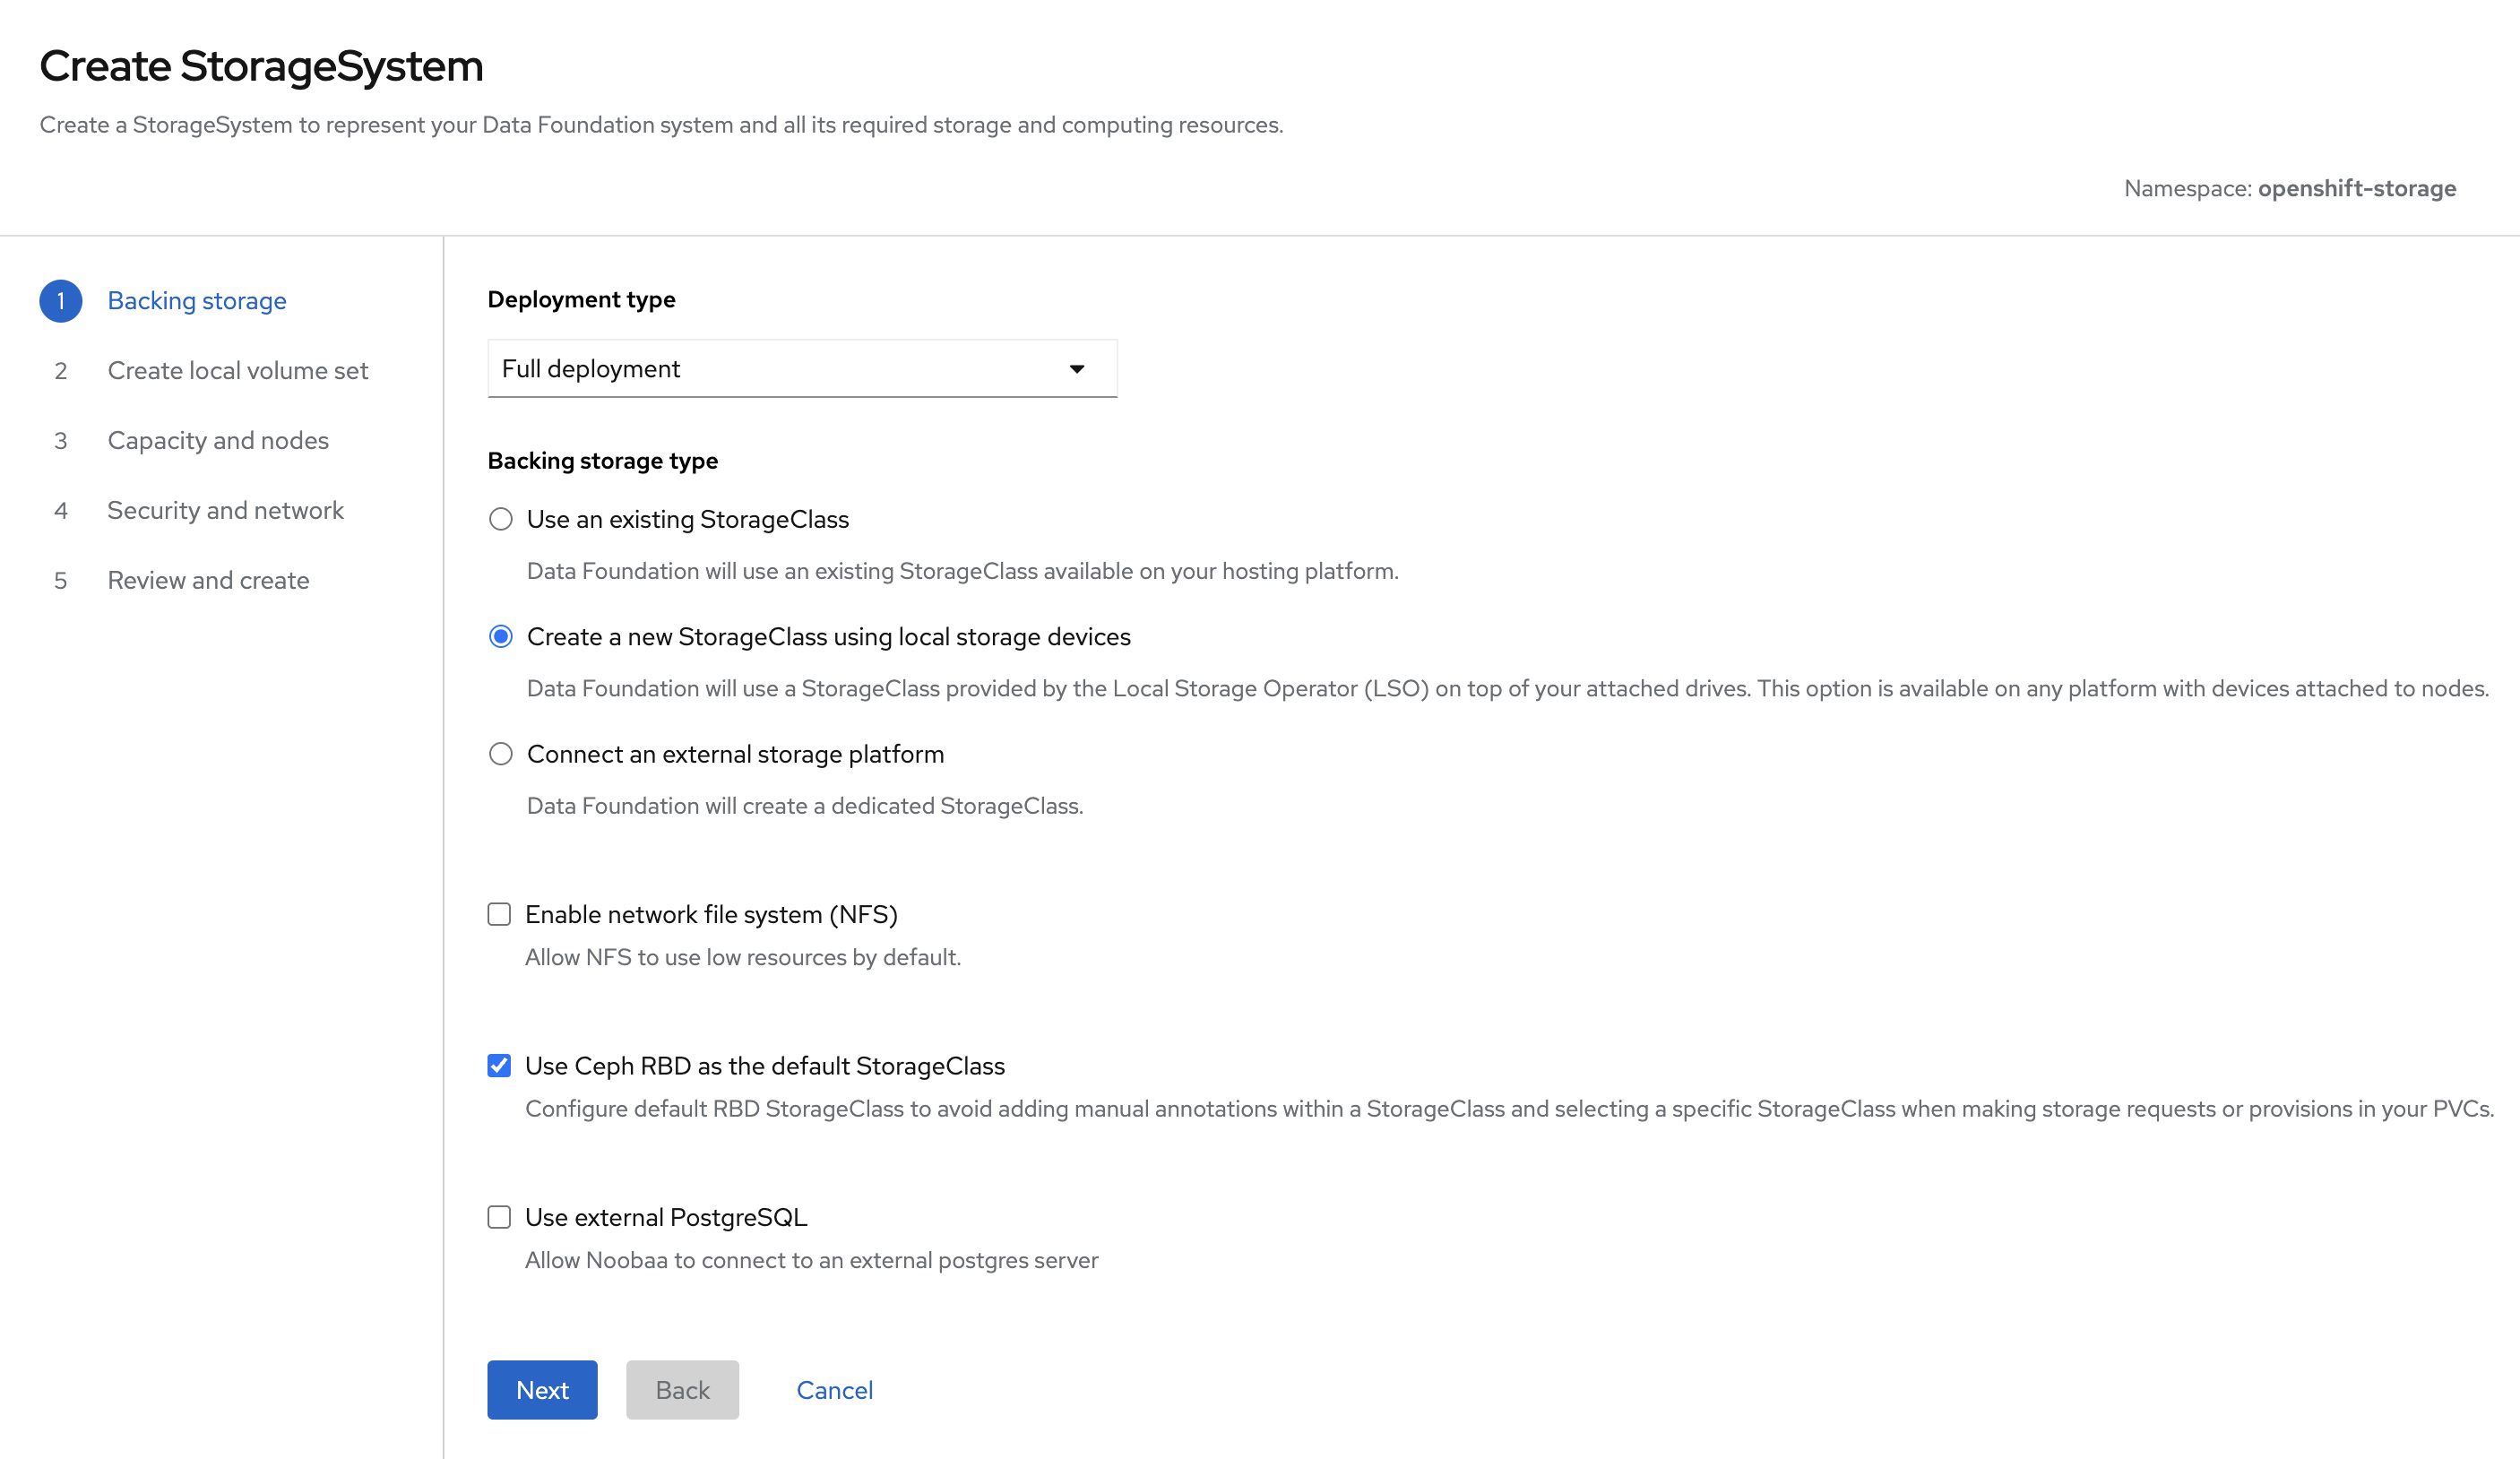Expand the Full deployment selector
The height and width of the screenshot is (1459, 2520).
800,369
